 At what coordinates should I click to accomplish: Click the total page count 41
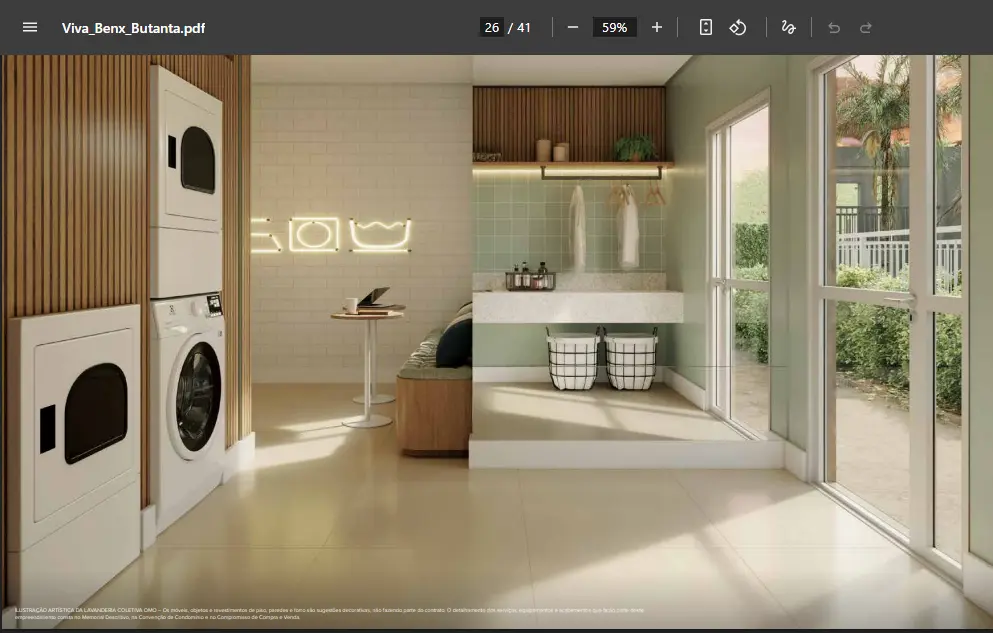point(524,27)
